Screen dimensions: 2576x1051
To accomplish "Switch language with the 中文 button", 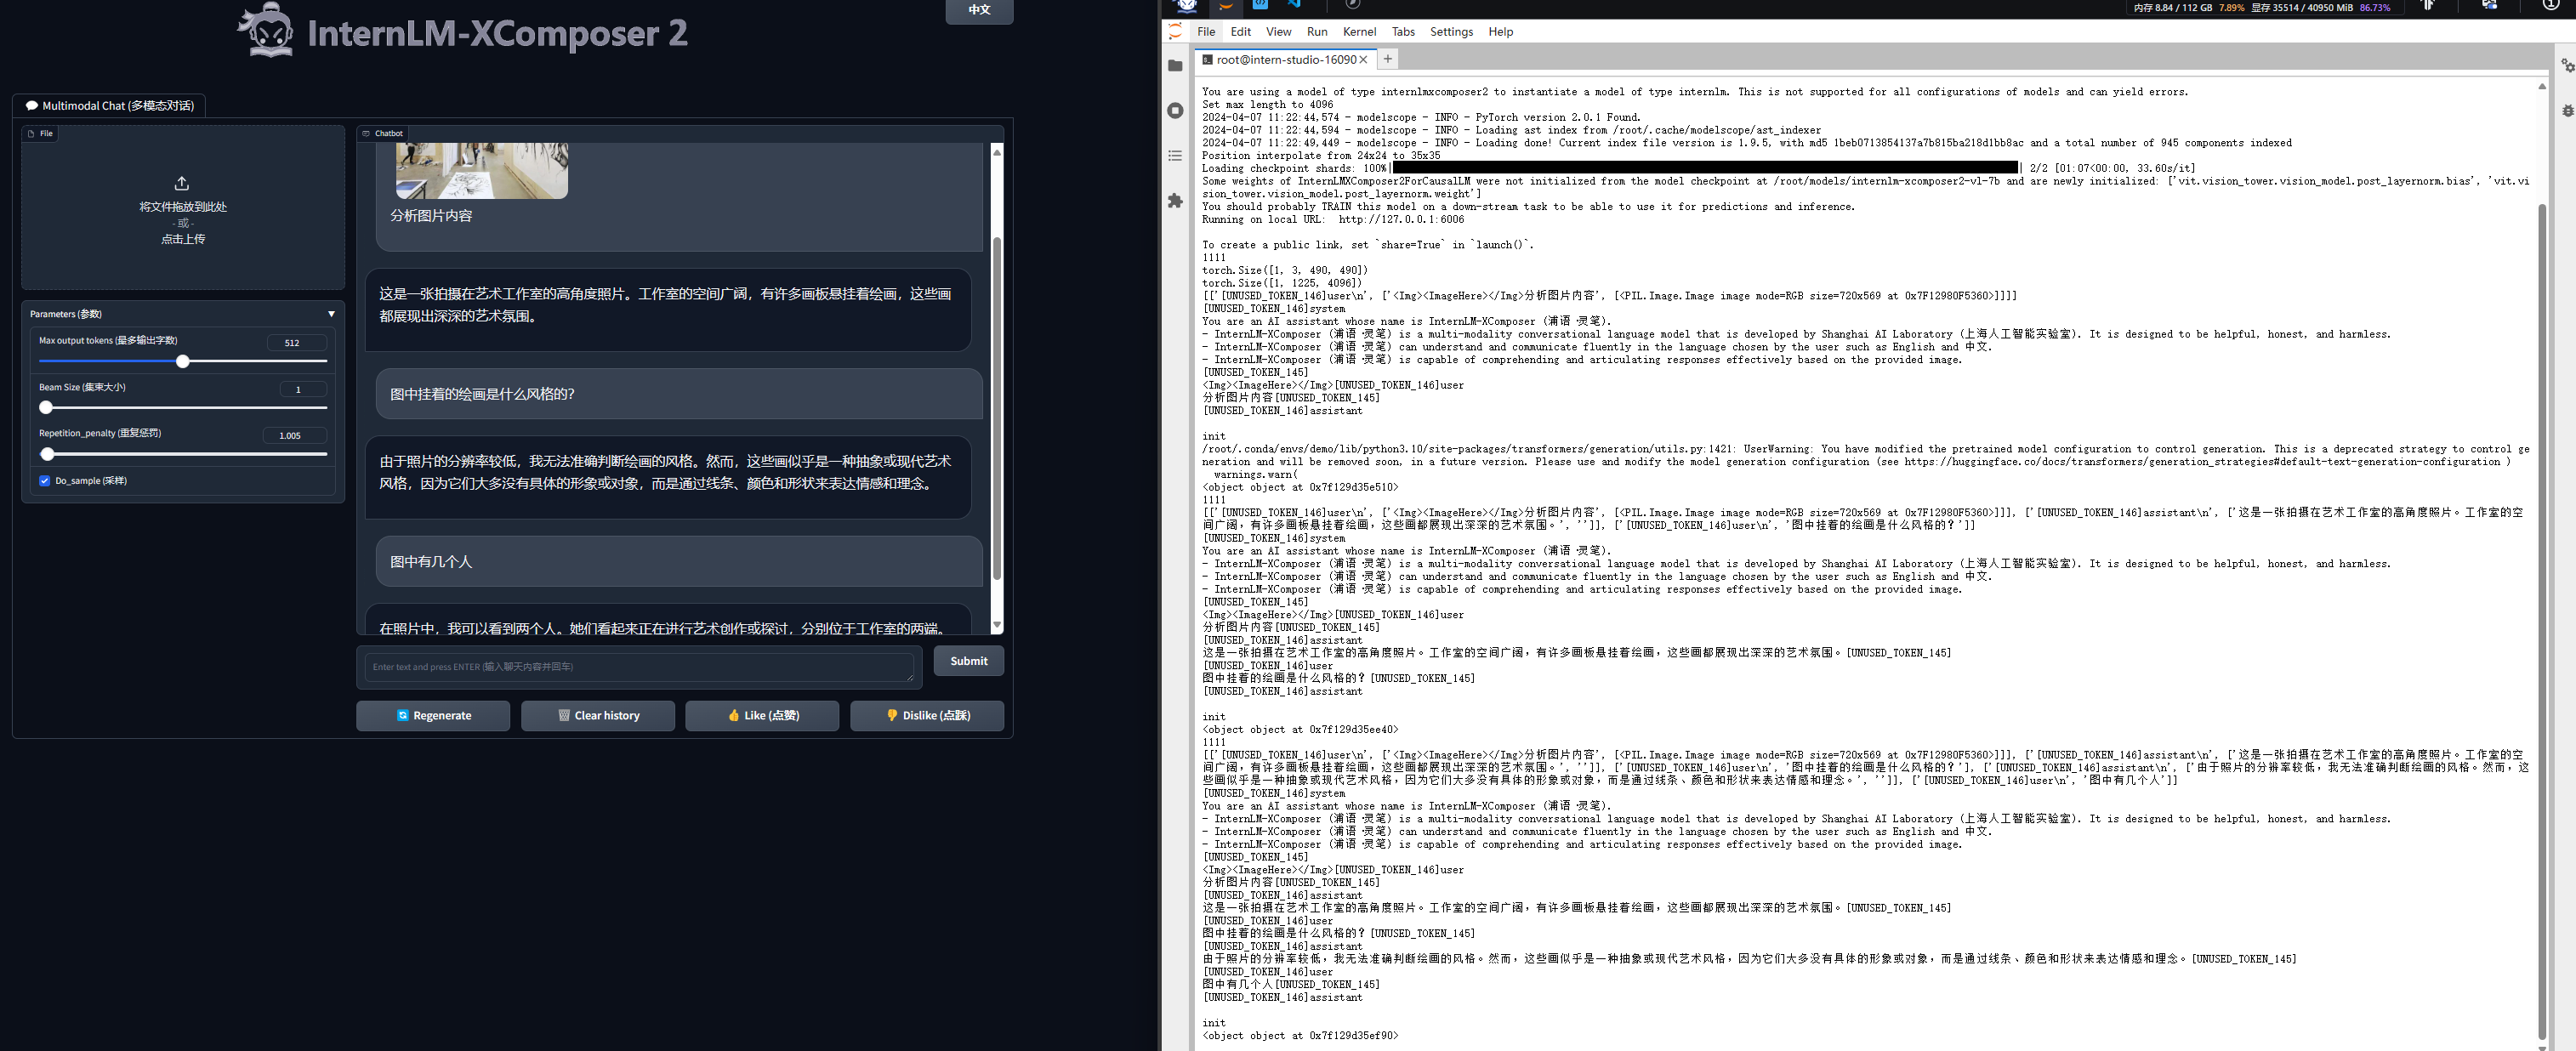I will [979, 10].
